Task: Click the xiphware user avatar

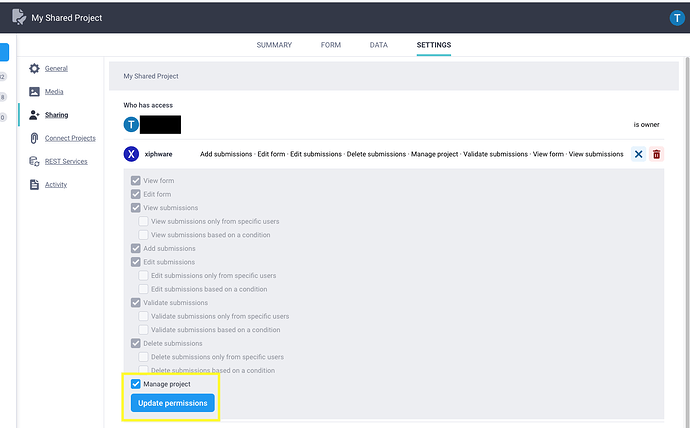Action: pos(130,154)
